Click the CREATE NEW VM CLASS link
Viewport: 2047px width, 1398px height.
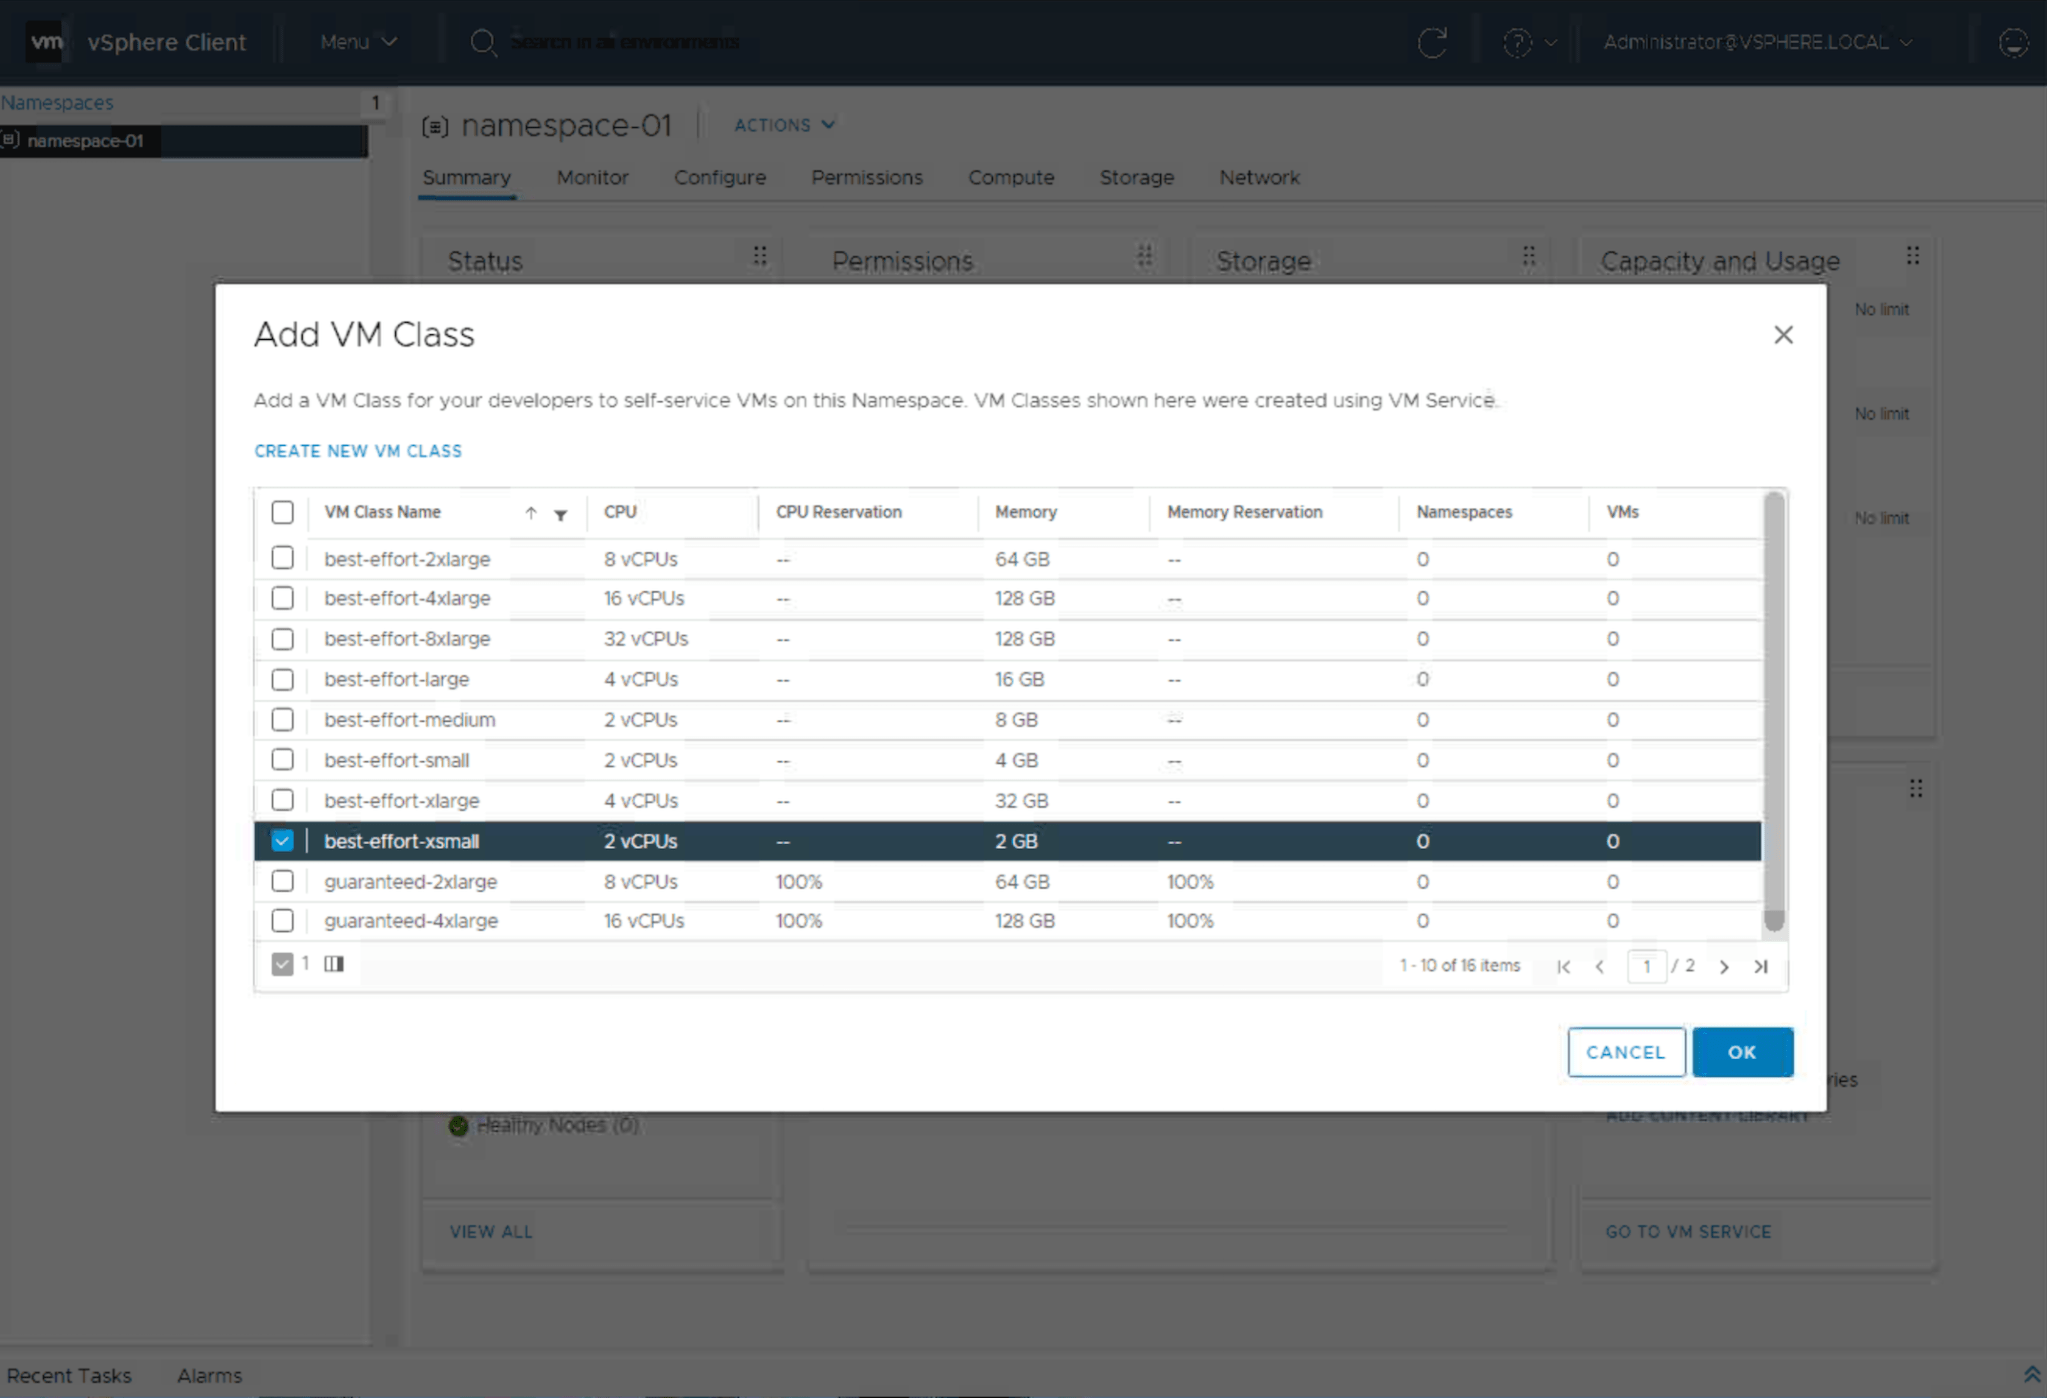coord(357,450)
